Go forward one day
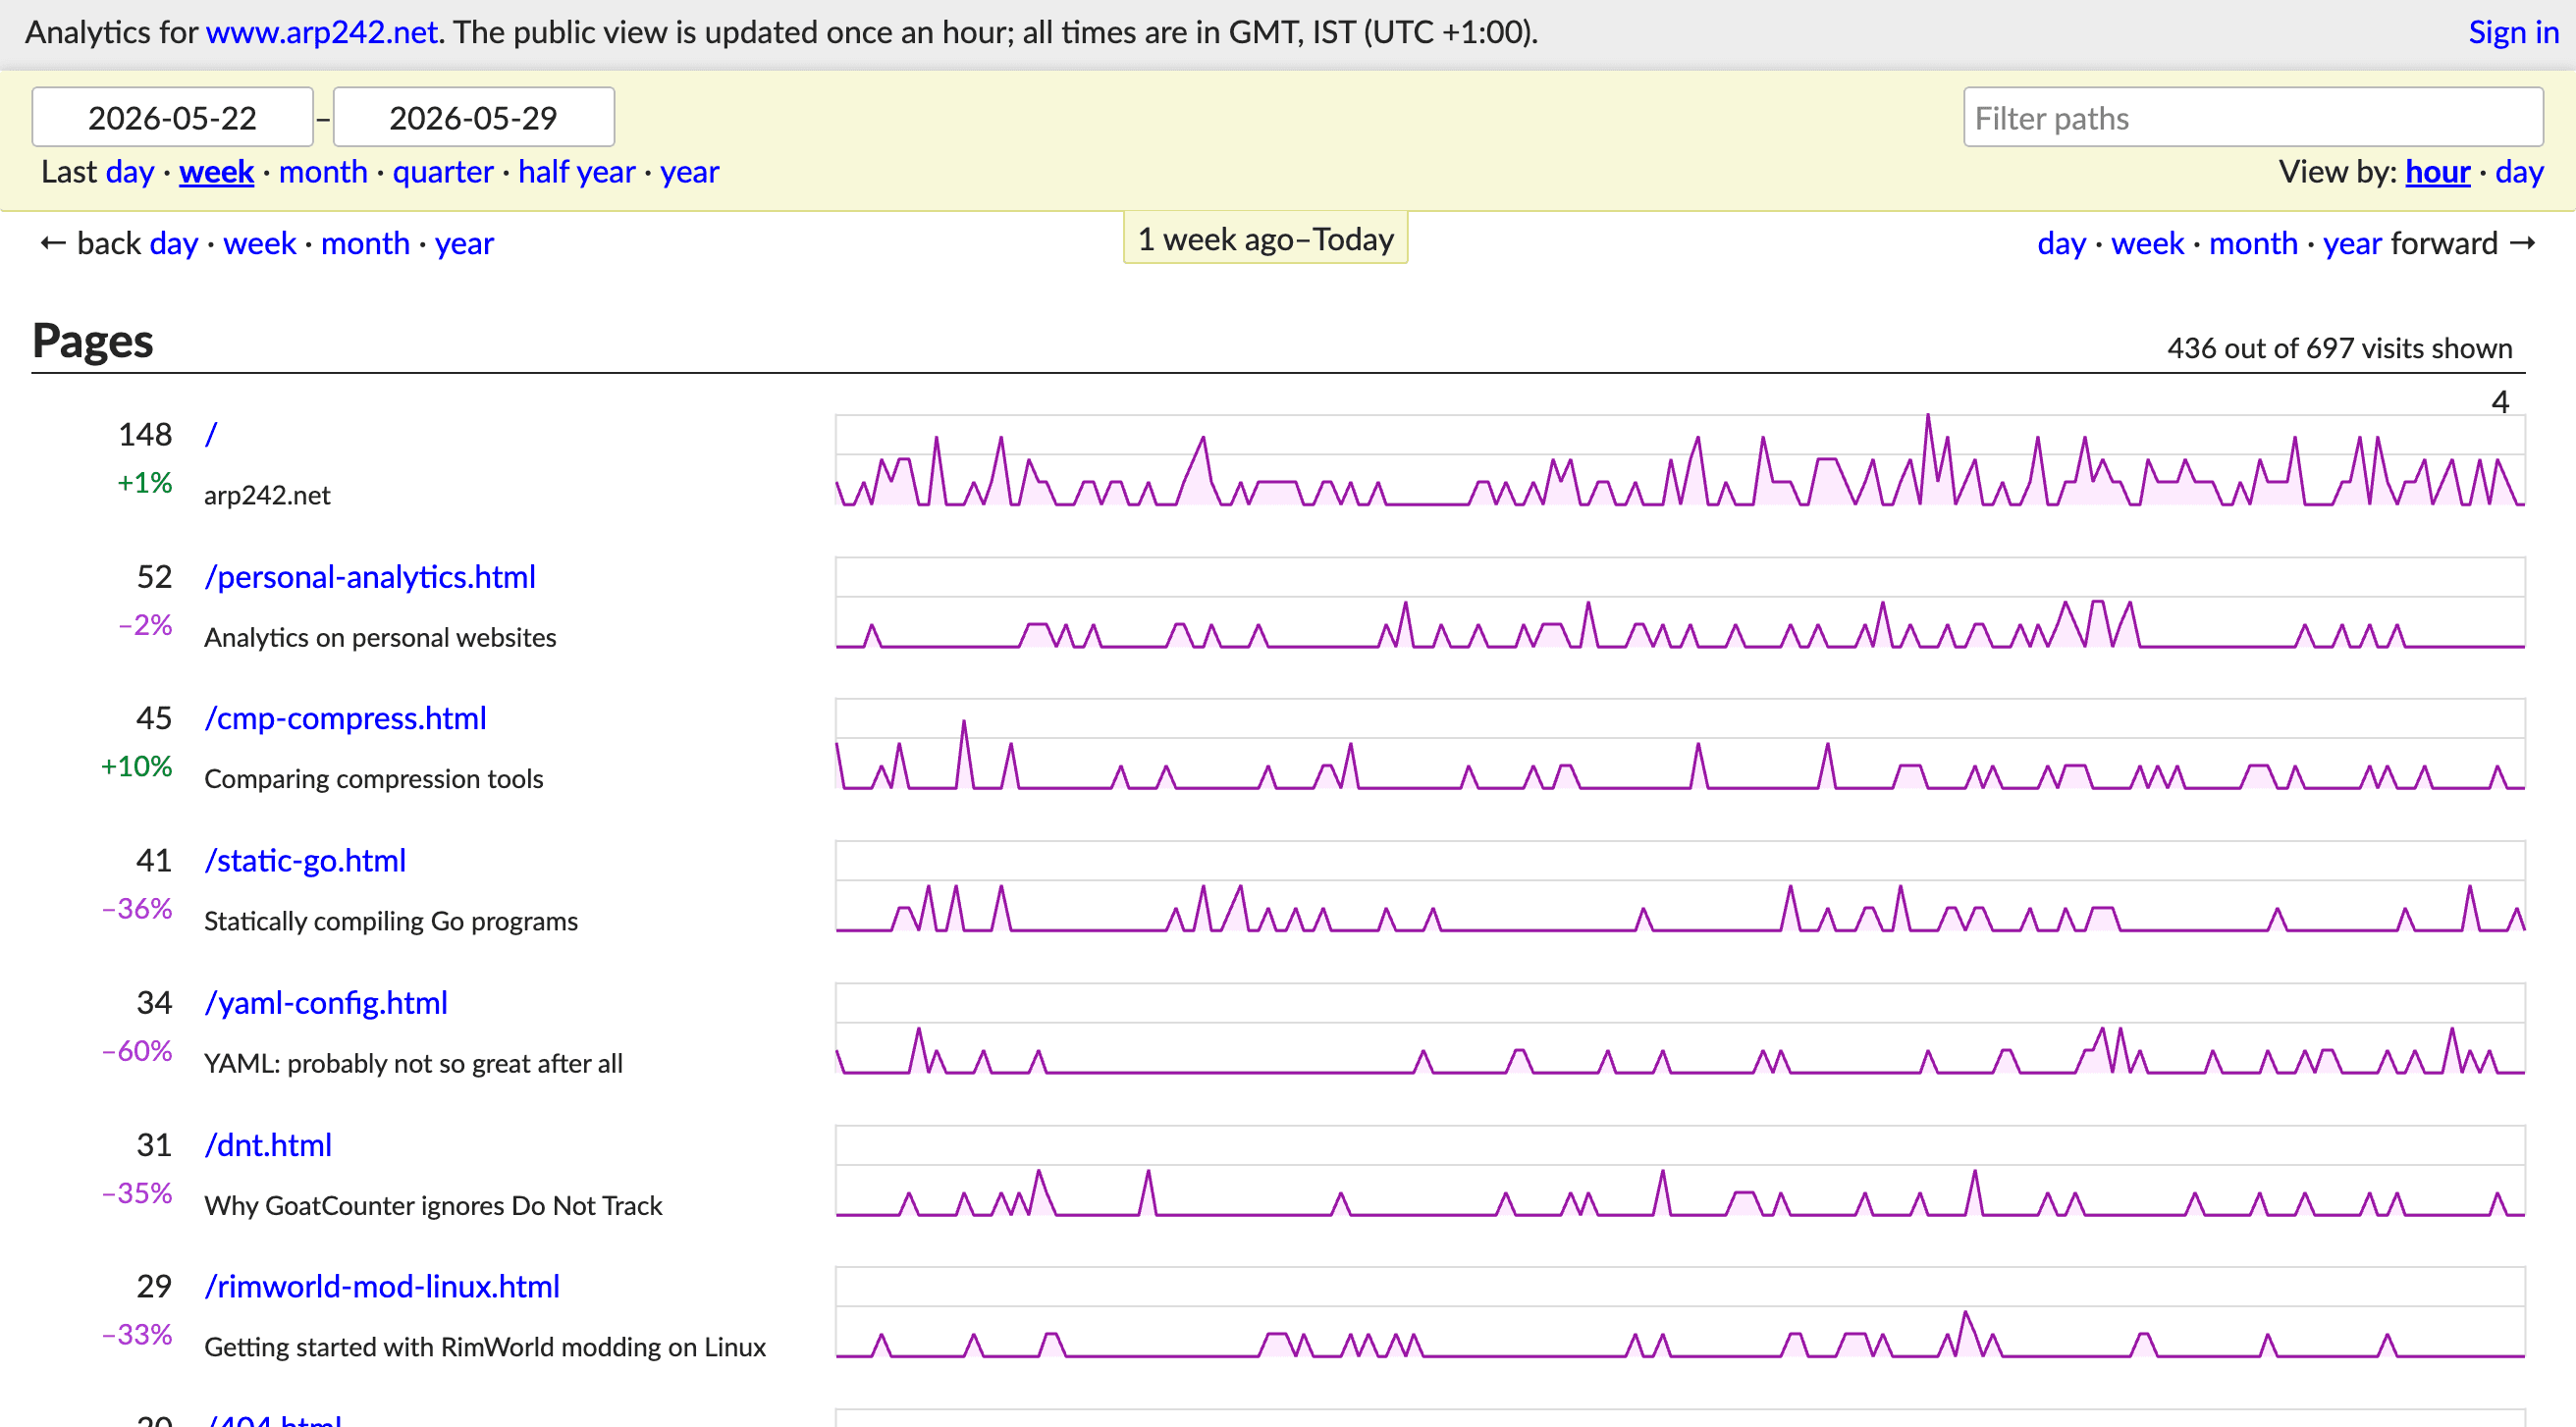Screen dimensions: 2576x1427 click(x=2062, y=243)
